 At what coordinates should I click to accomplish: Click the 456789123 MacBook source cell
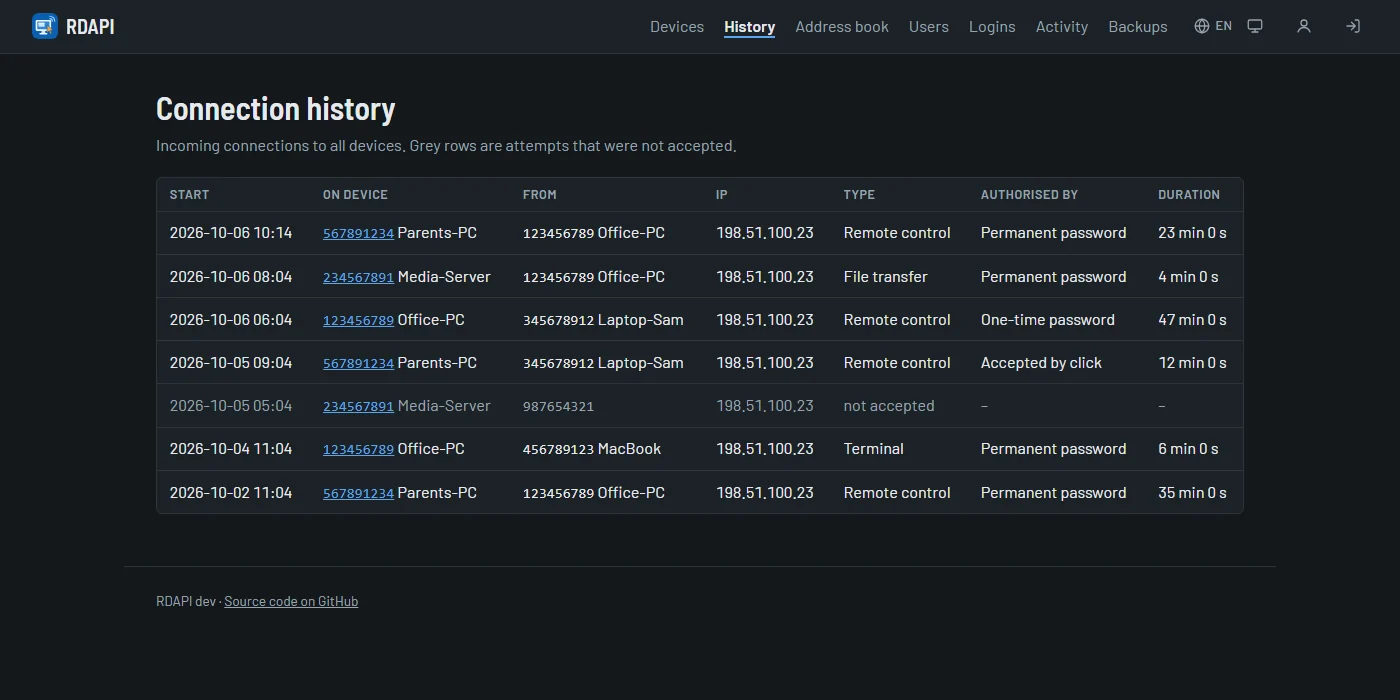coord(592,449)
